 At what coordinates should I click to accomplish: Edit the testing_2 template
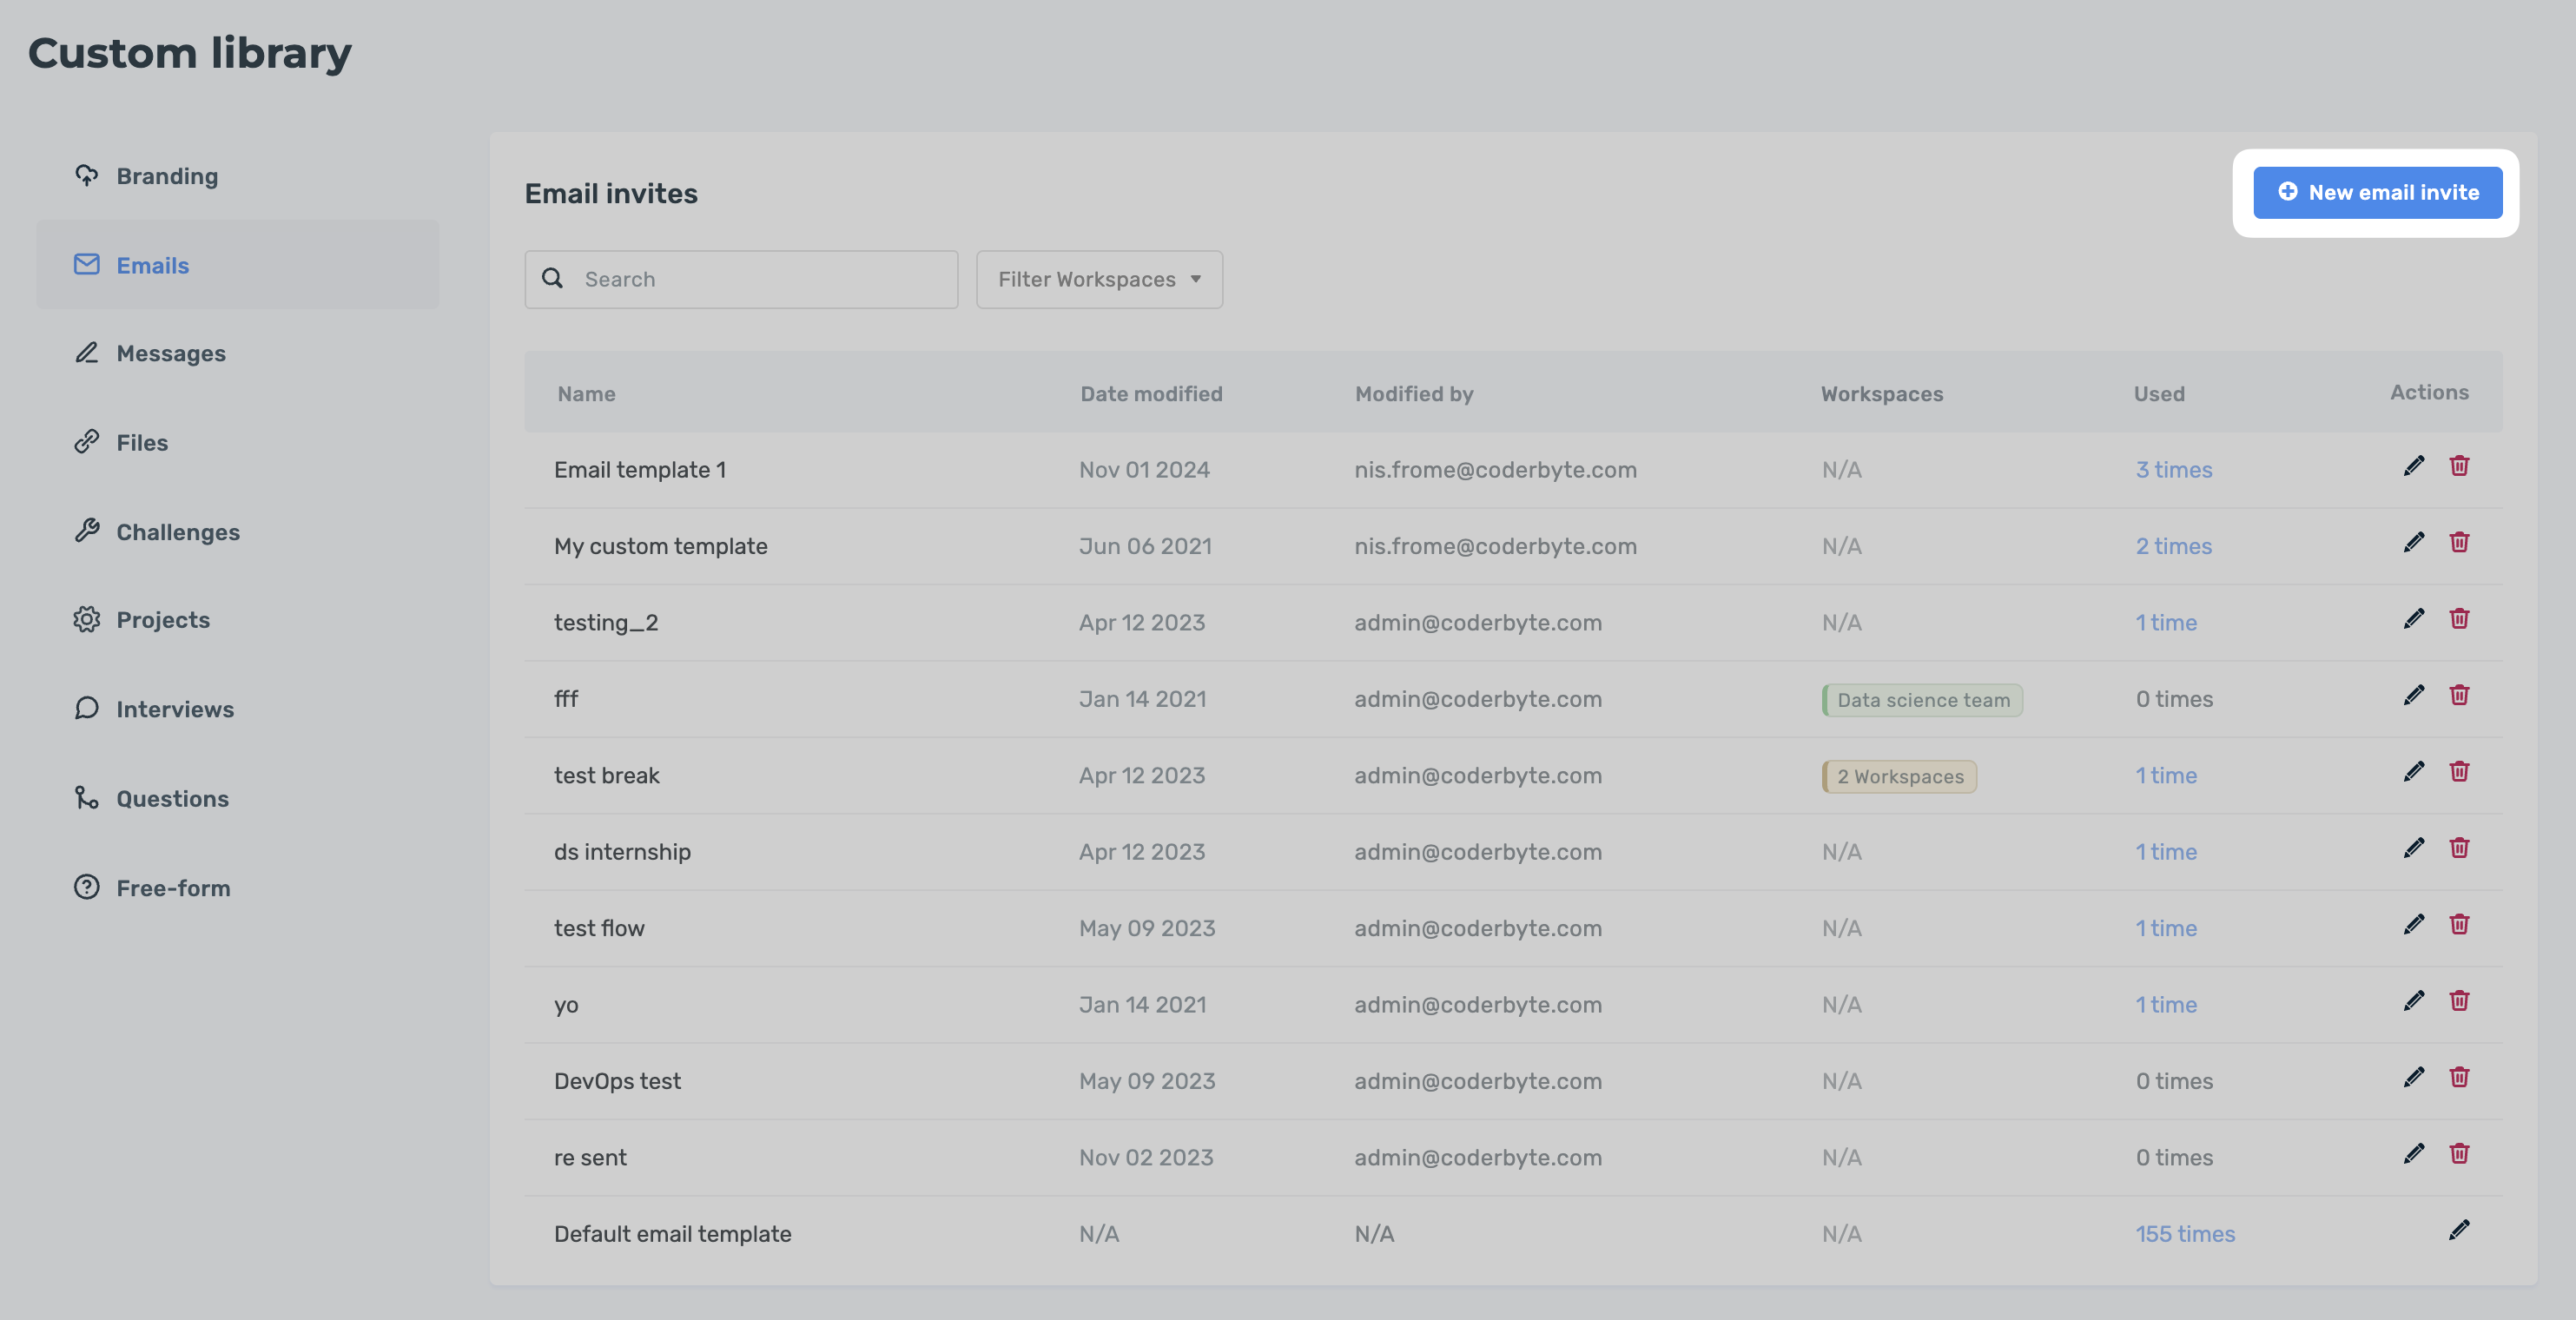[2413, 619]
